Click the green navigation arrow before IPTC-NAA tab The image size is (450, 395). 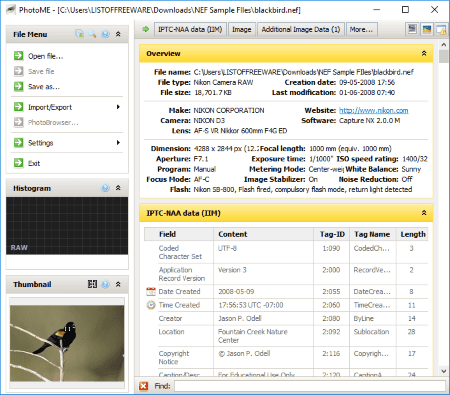[146, 29]
